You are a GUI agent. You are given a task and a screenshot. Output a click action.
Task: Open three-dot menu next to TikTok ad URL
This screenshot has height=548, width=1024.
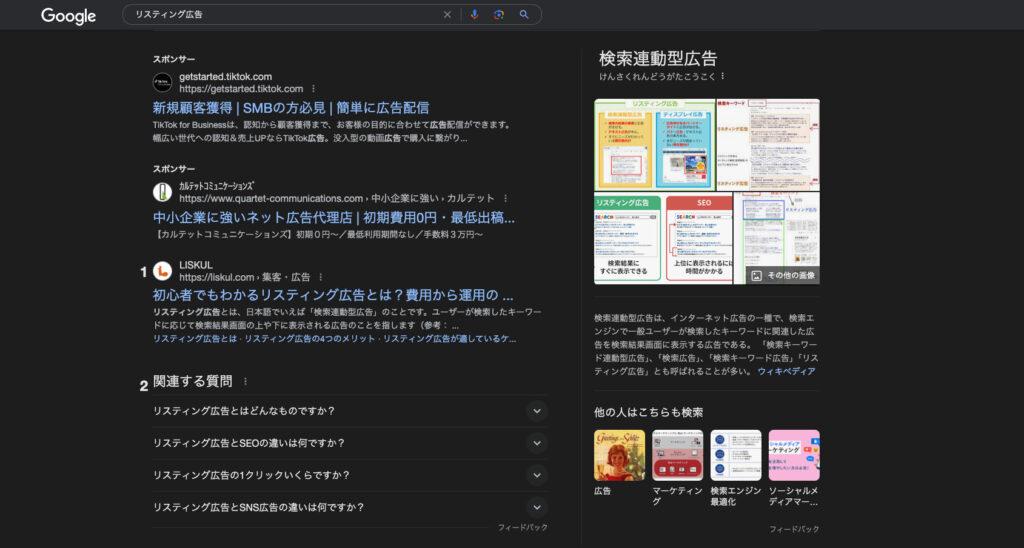click(x=313, y=89)
